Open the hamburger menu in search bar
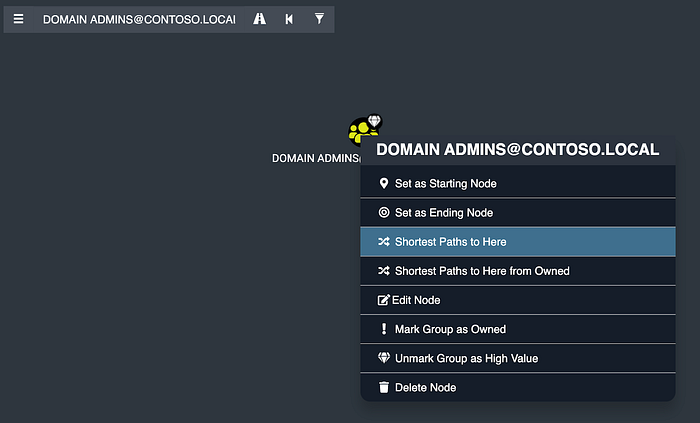The height and width of the screenshot is (423, 700). pos(18,19)
